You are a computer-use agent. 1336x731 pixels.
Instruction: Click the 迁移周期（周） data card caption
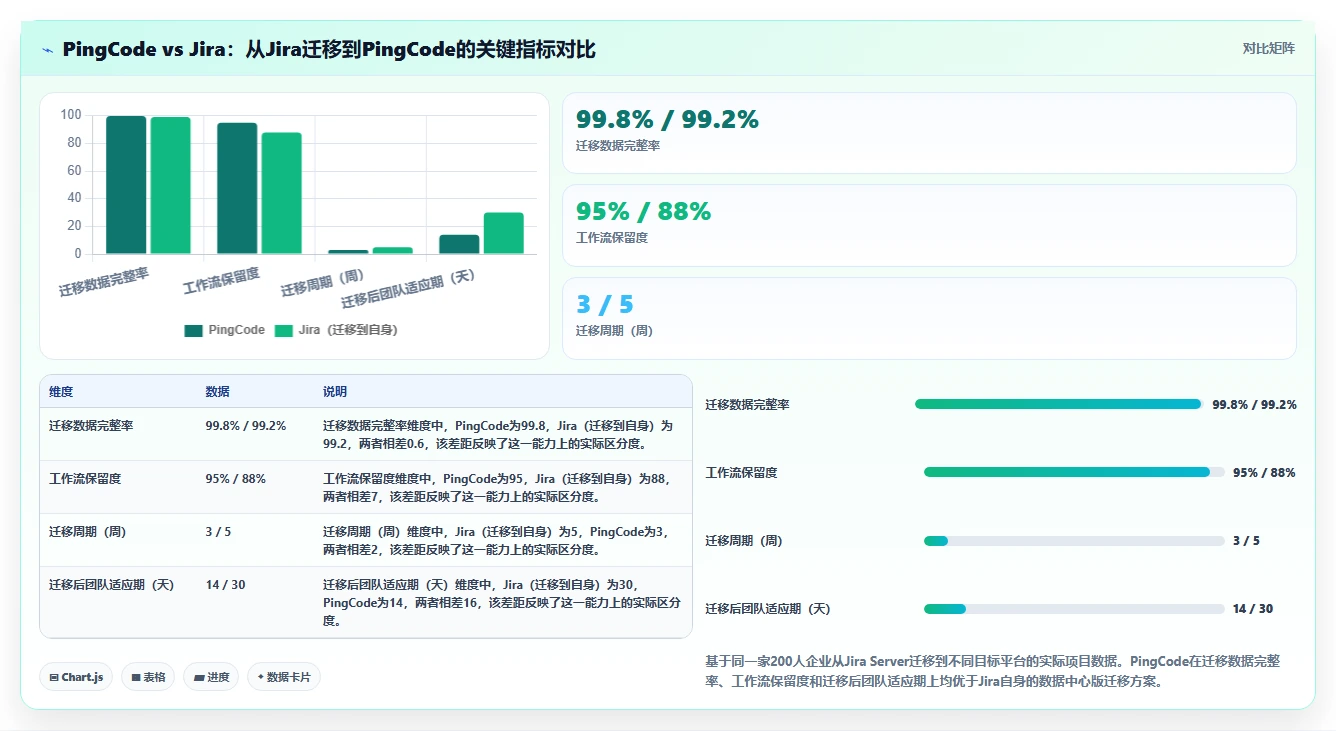615,331
